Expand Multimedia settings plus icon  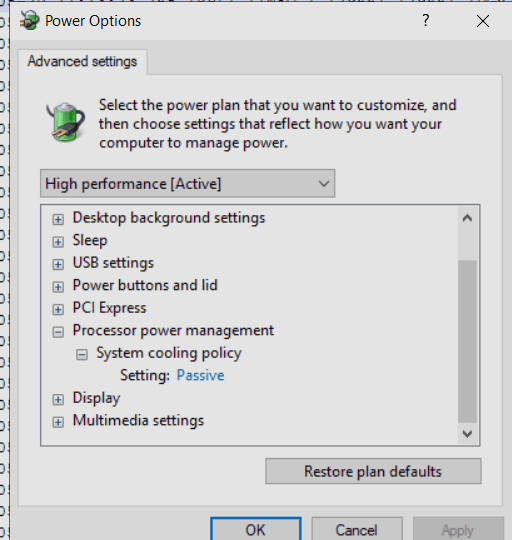[x=58, y=422]
